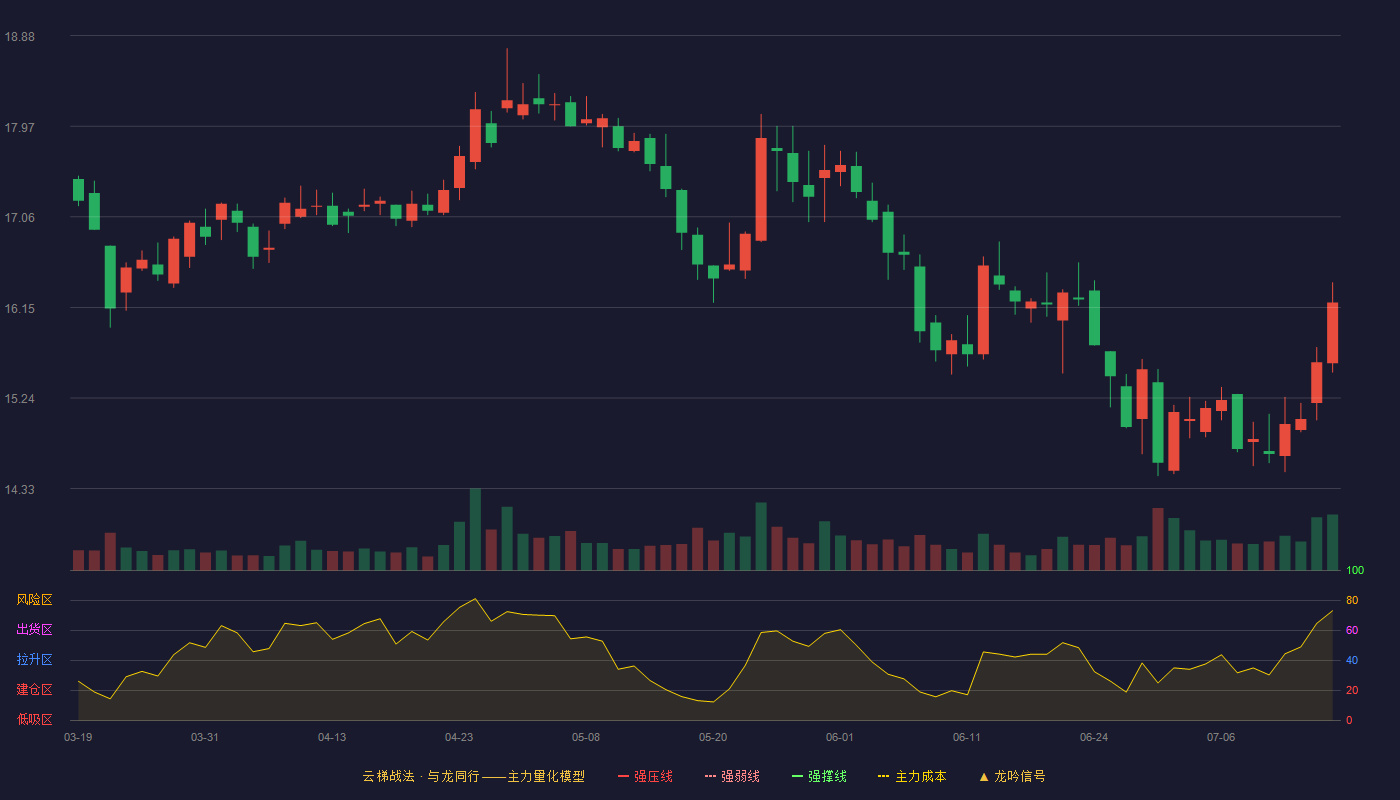Select the 出货区 zone label
This screenshot has width=1400, height=800.
pyautogui.click(x=34, y=630)
